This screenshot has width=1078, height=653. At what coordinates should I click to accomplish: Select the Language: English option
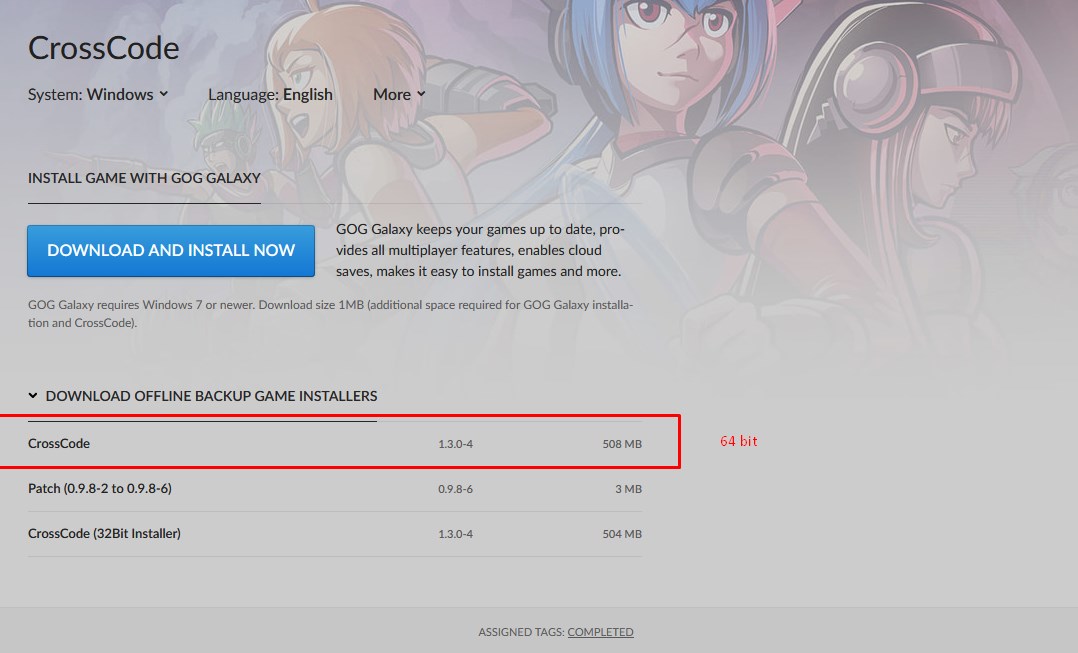point(270,94)
